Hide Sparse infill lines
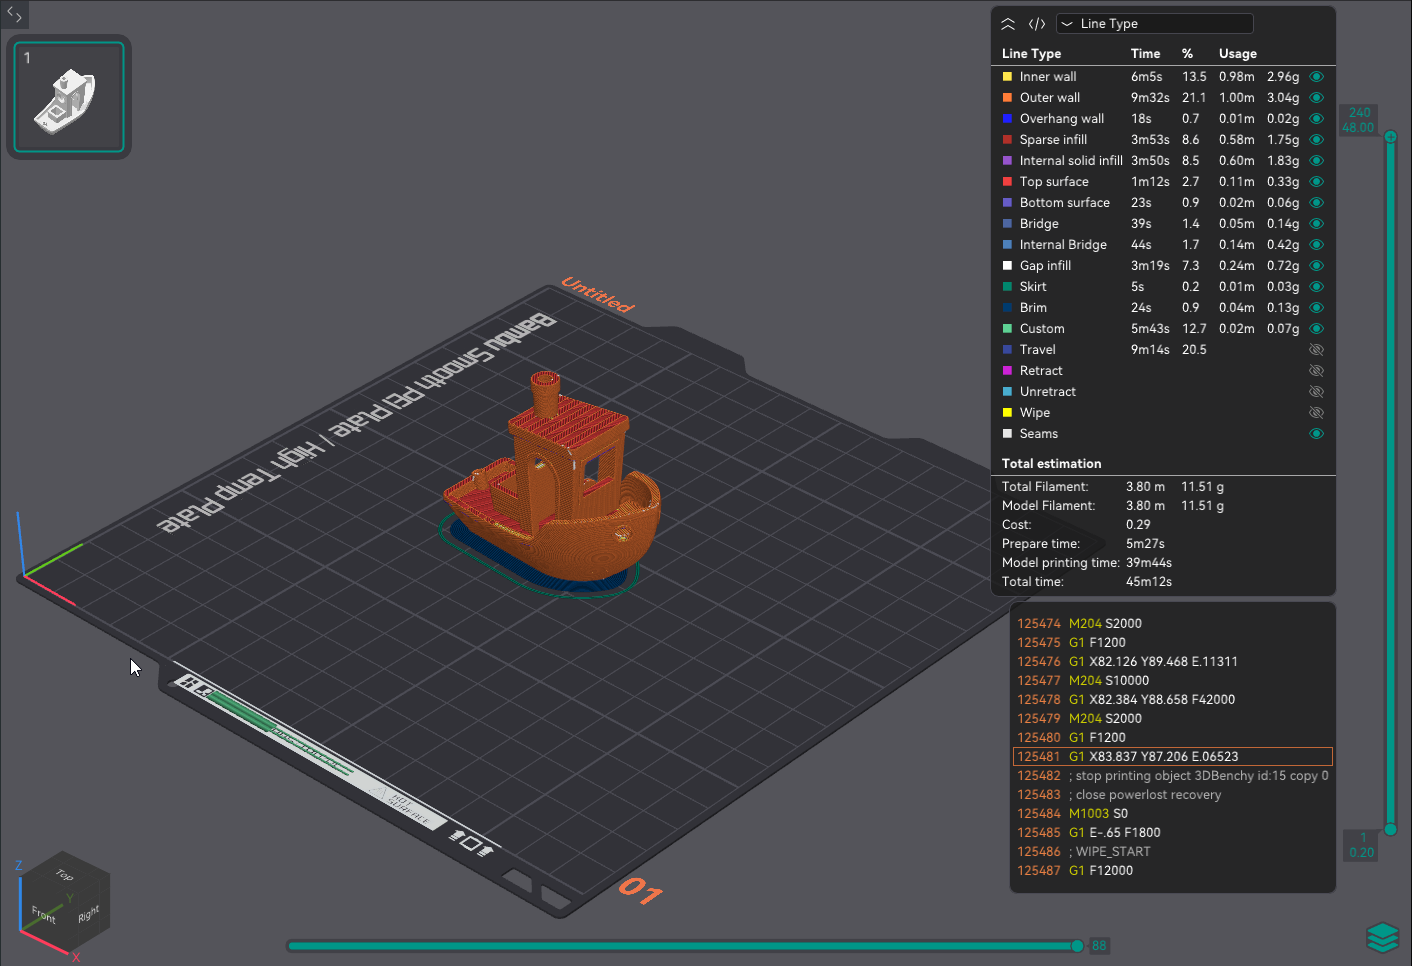Image resolution: width=1412 pixels, height=966 pixels. [1316, 140]
